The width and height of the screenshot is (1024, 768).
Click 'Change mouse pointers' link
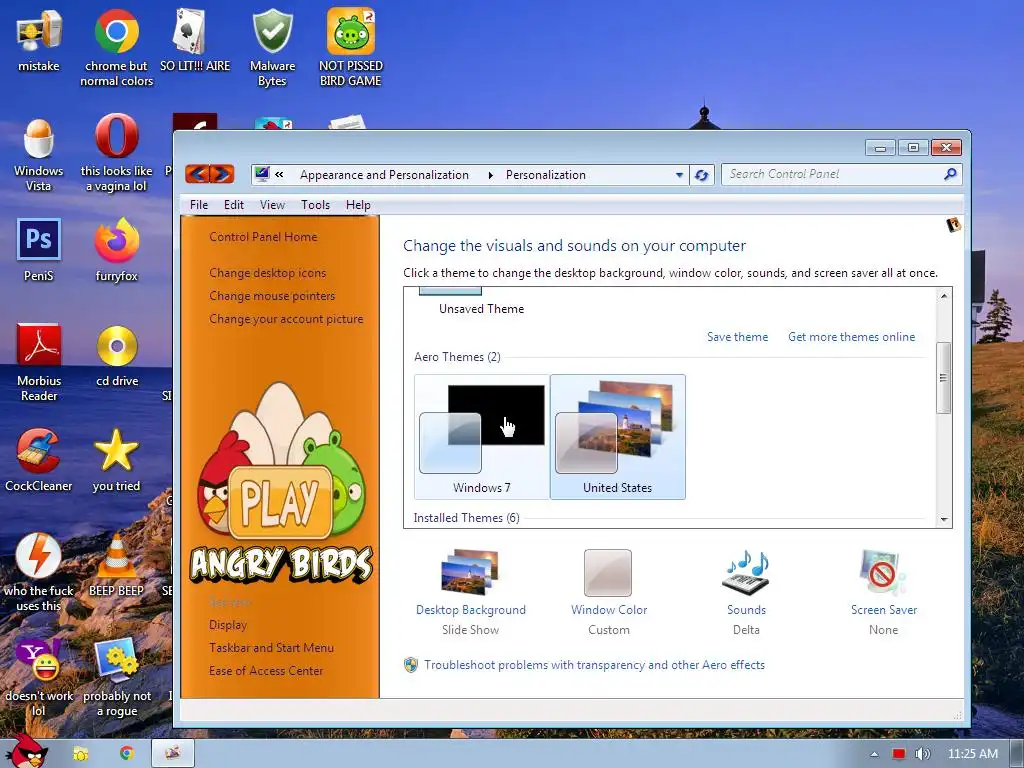pyautogui.click(x=272, y=296)
